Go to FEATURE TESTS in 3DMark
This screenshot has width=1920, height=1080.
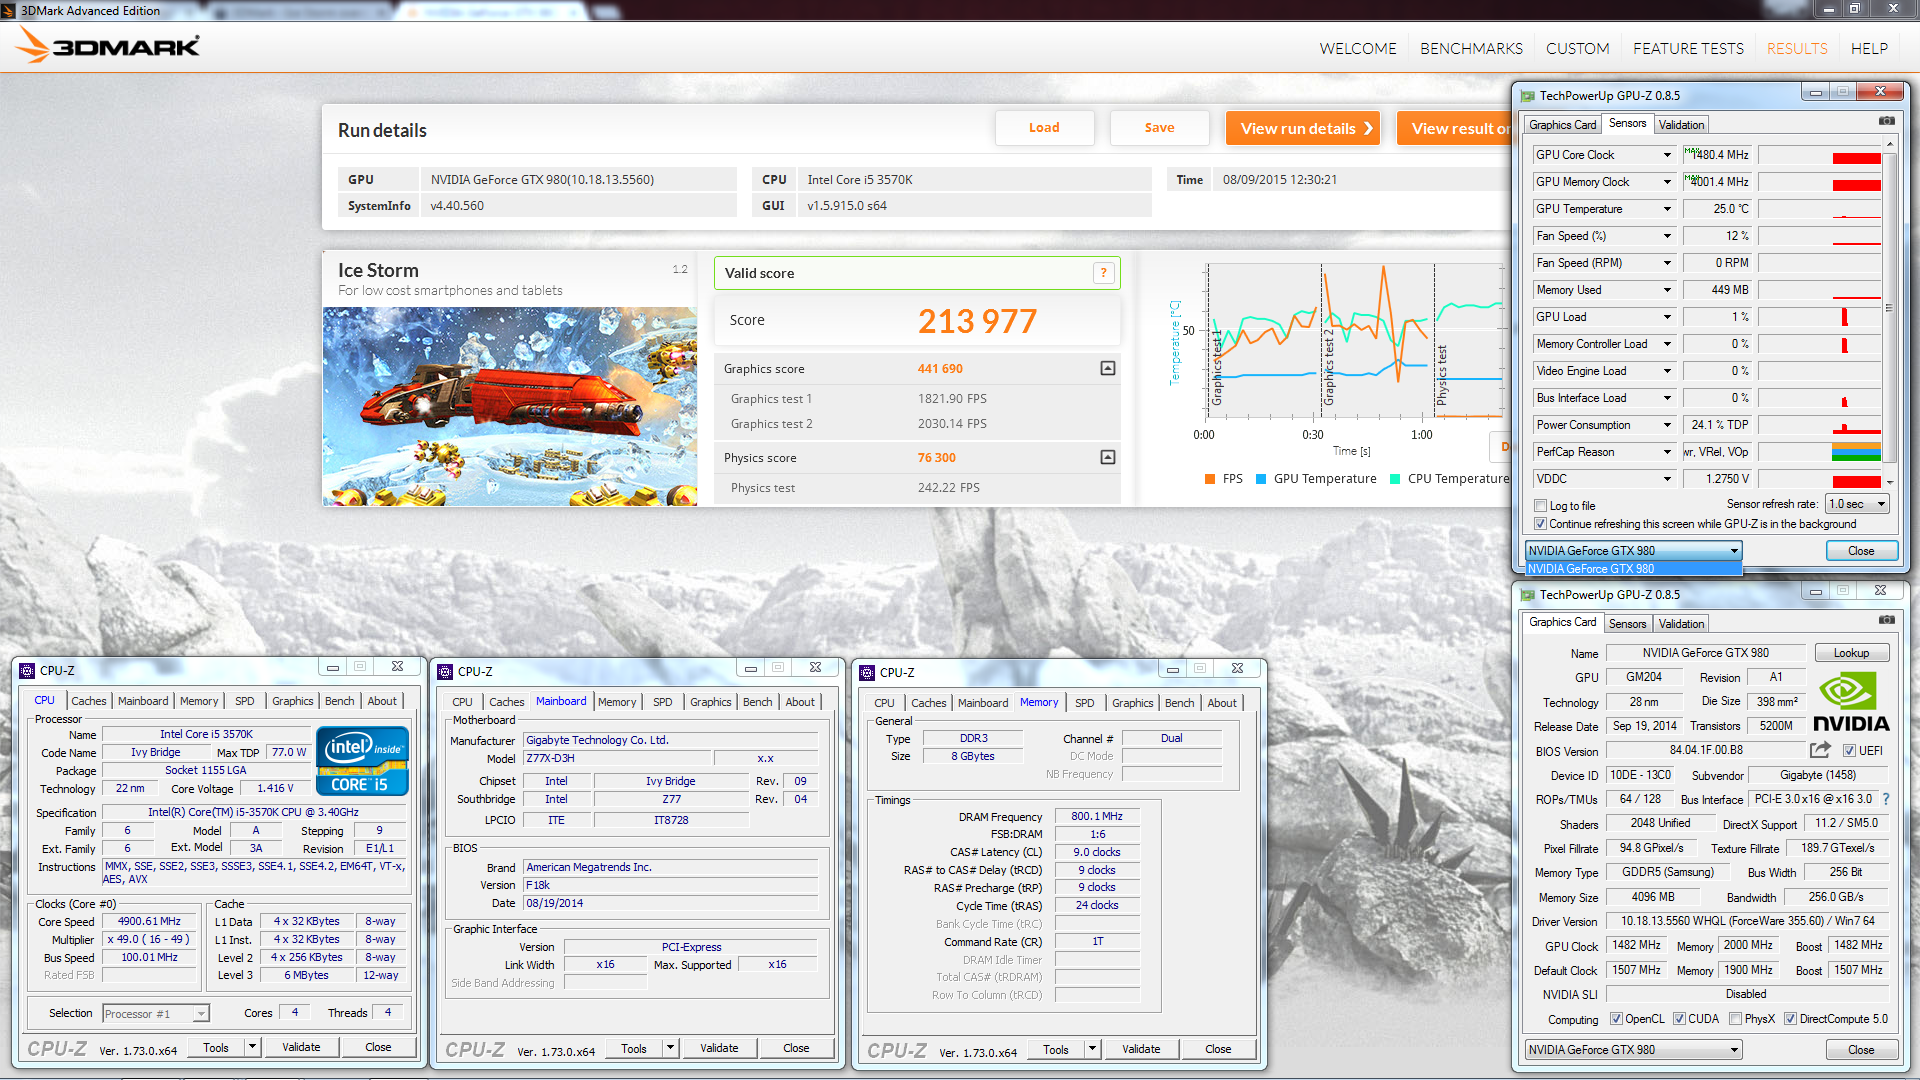coord(1688,48)
